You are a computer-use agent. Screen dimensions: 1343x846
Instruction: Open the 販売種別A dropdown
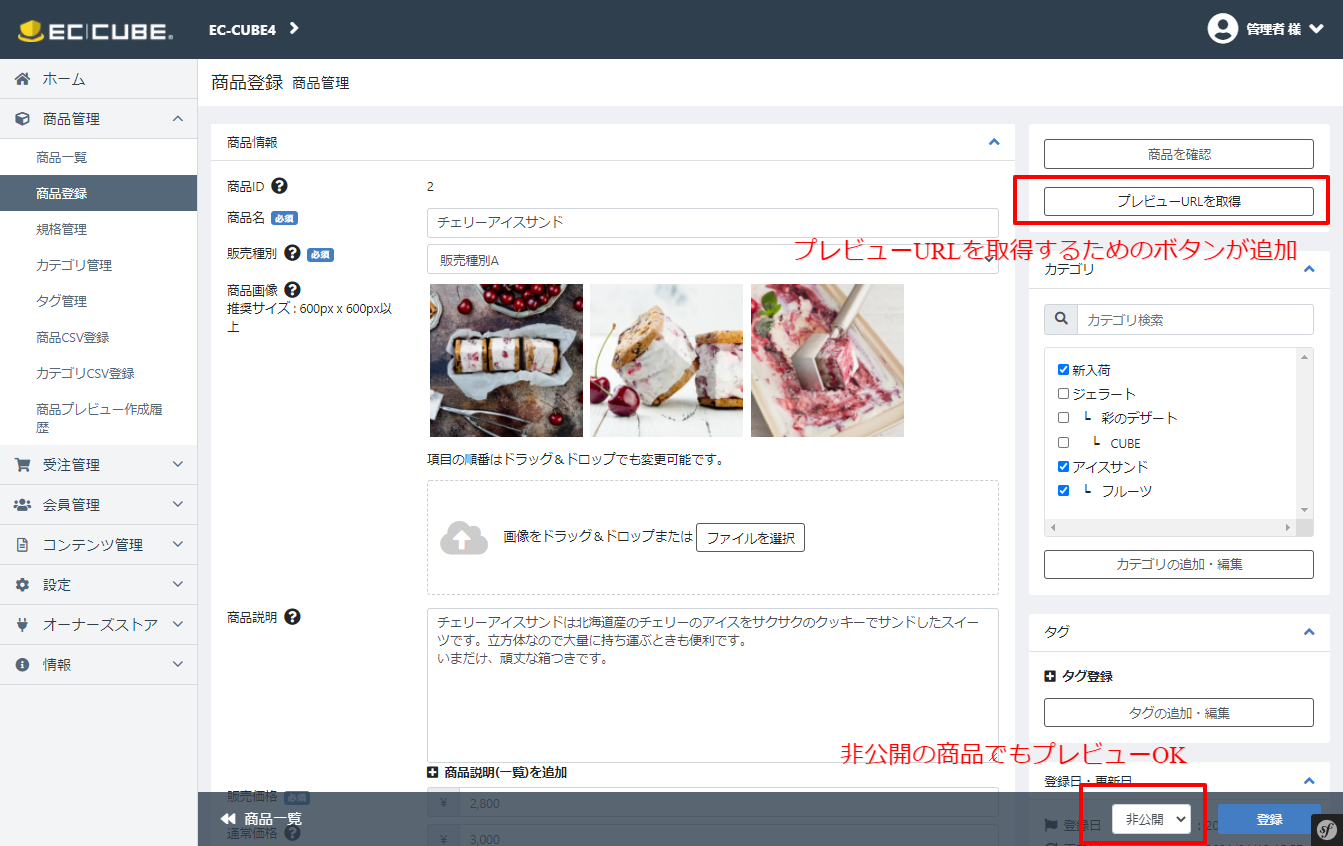click(x=712, y=260)
